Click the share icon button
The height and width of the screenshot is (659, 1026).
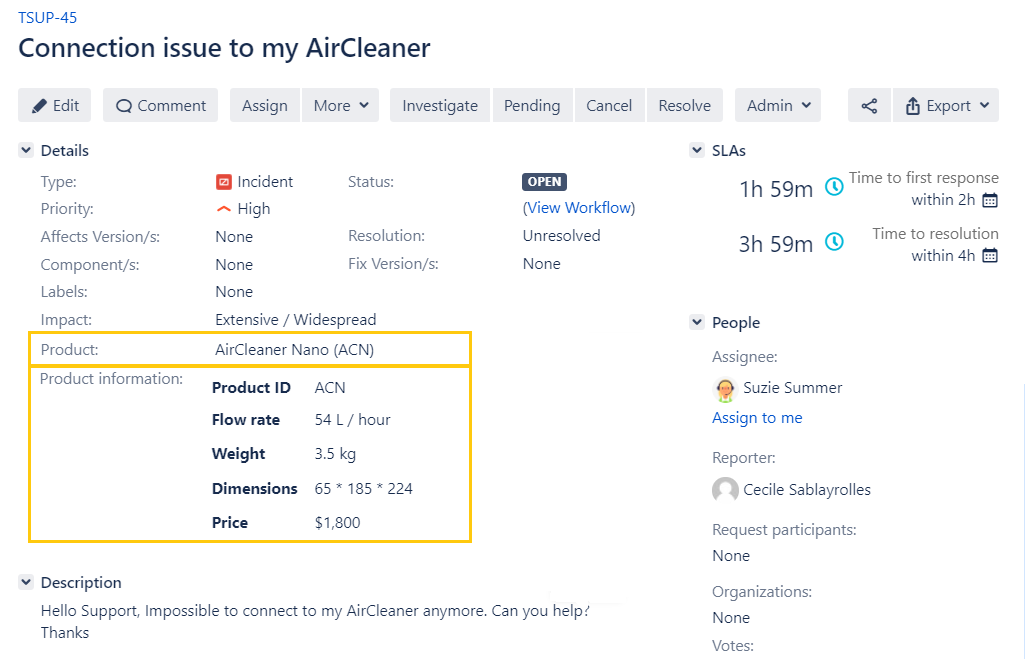(x=869, y=106)
